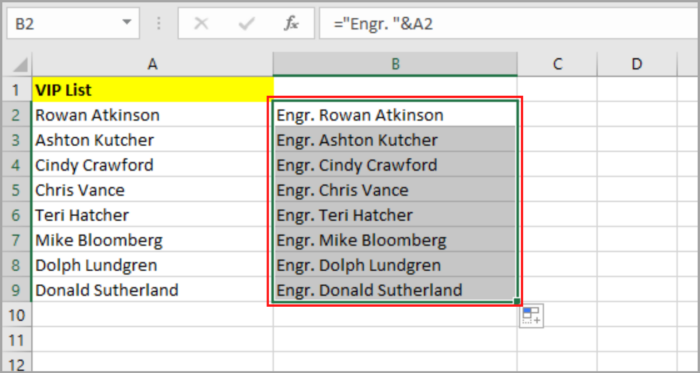Click the Insert Function fx icon
This screenshot has height=373, width=700.
tap(291, 24)
